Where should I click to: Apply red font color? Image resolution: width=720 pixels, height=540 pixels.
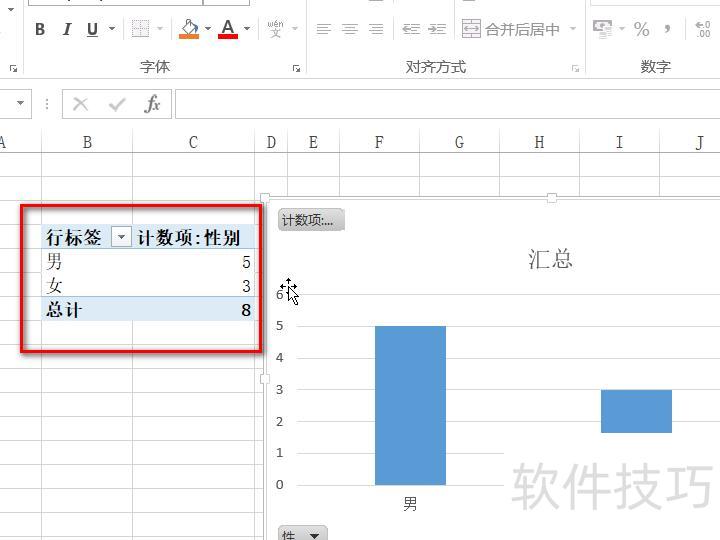tap(228, 28)
